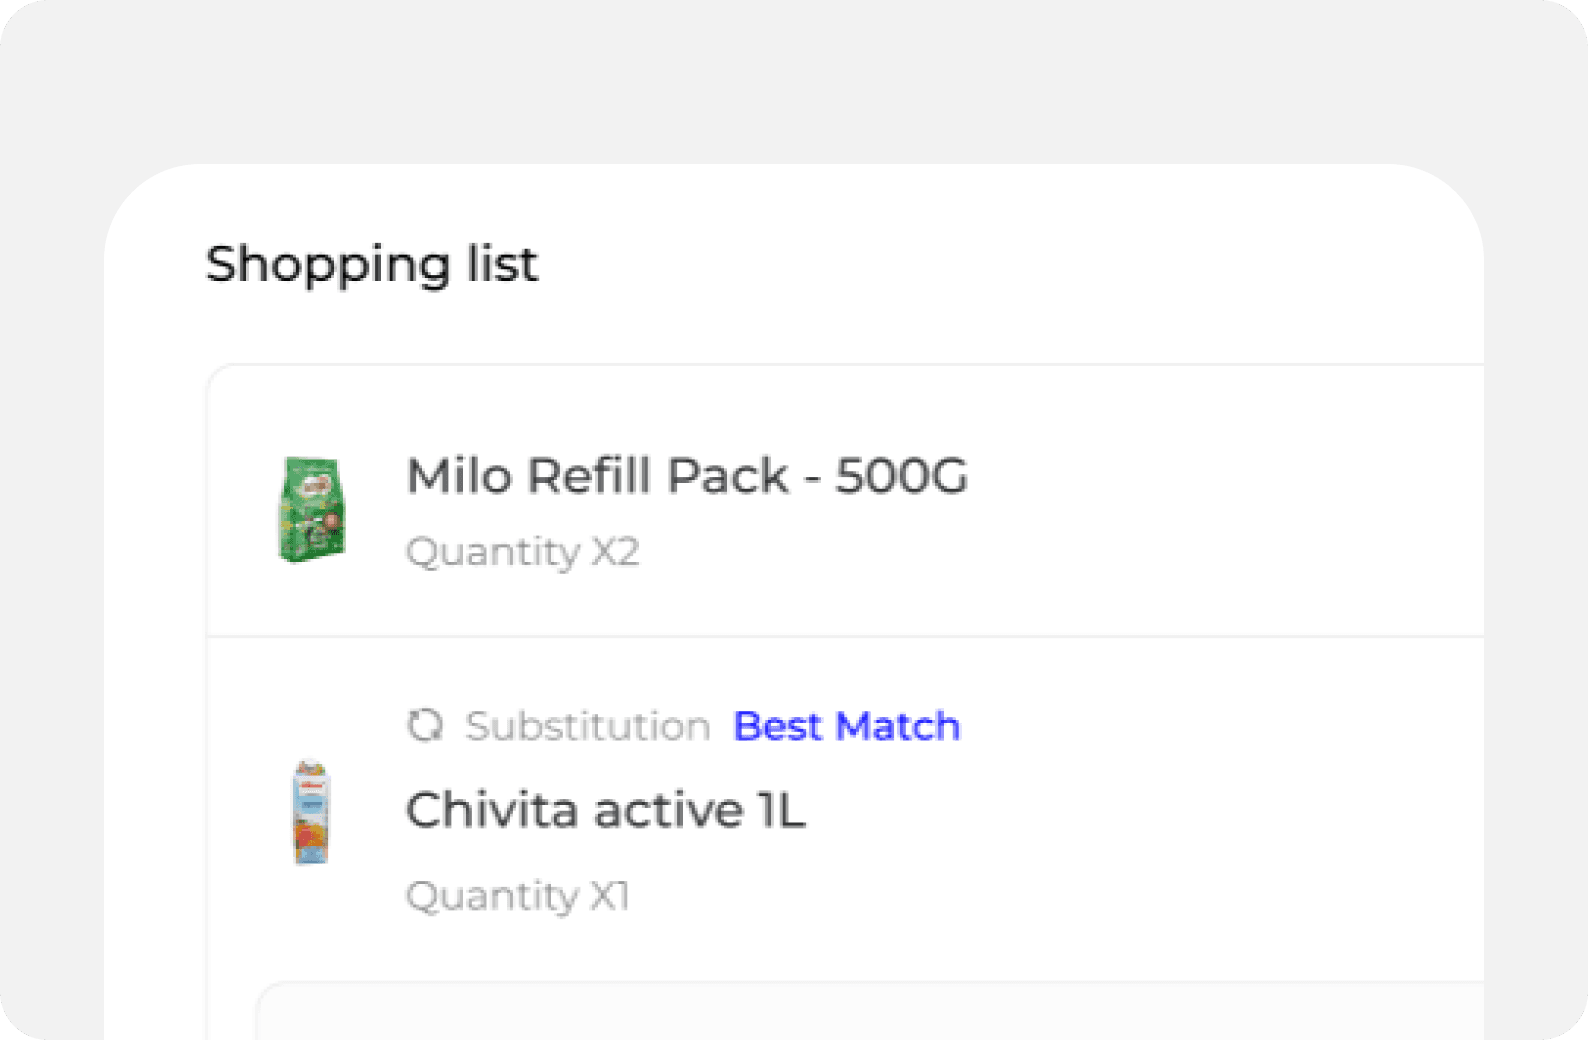Click the Quantity X2 label

click(522, 552)
